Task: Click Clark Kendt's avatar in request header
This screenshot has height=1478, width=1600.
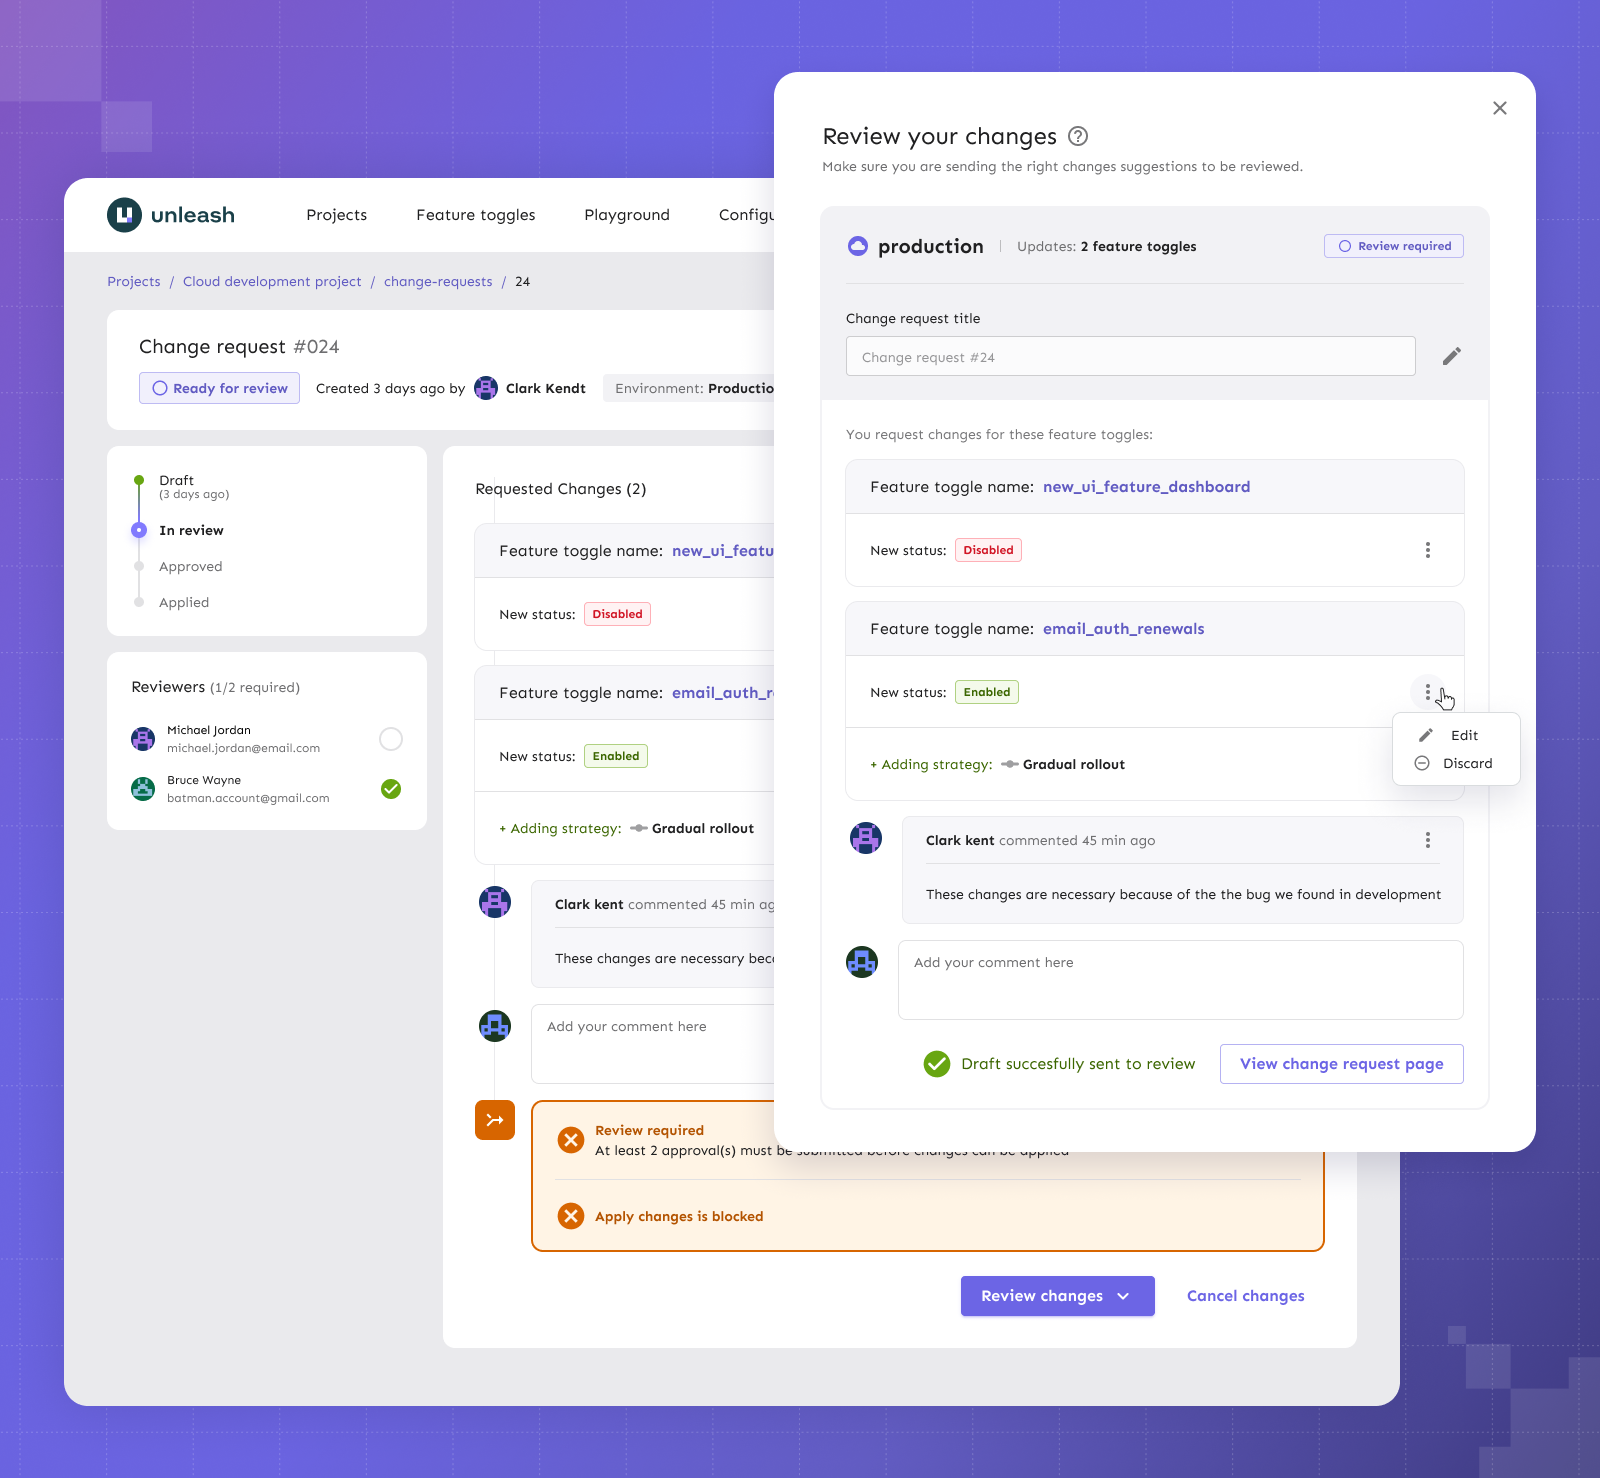Action: pos(486,388)
